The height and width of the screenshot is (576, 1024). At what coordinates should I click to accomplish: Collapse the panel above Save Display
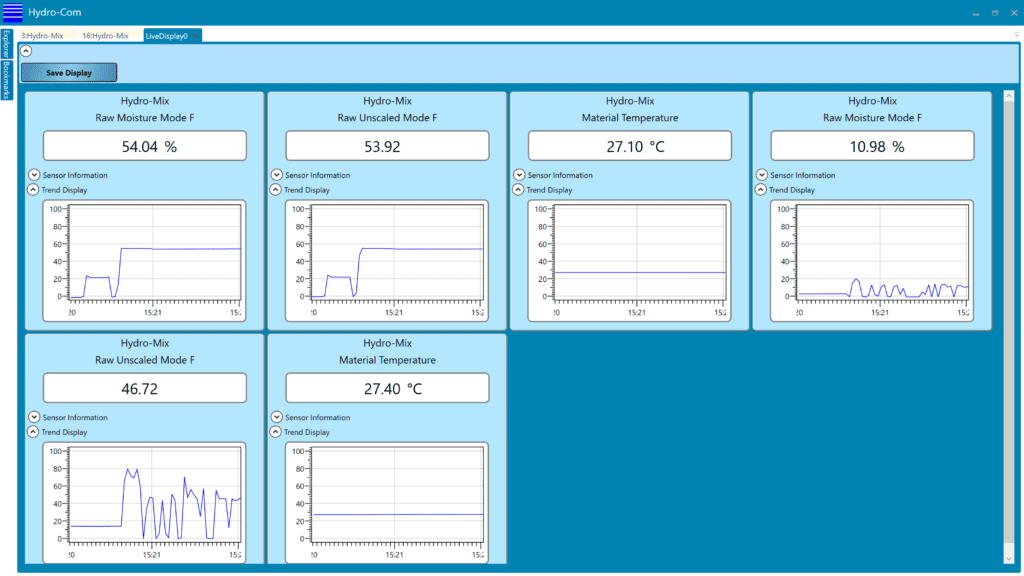click(26, 51)
